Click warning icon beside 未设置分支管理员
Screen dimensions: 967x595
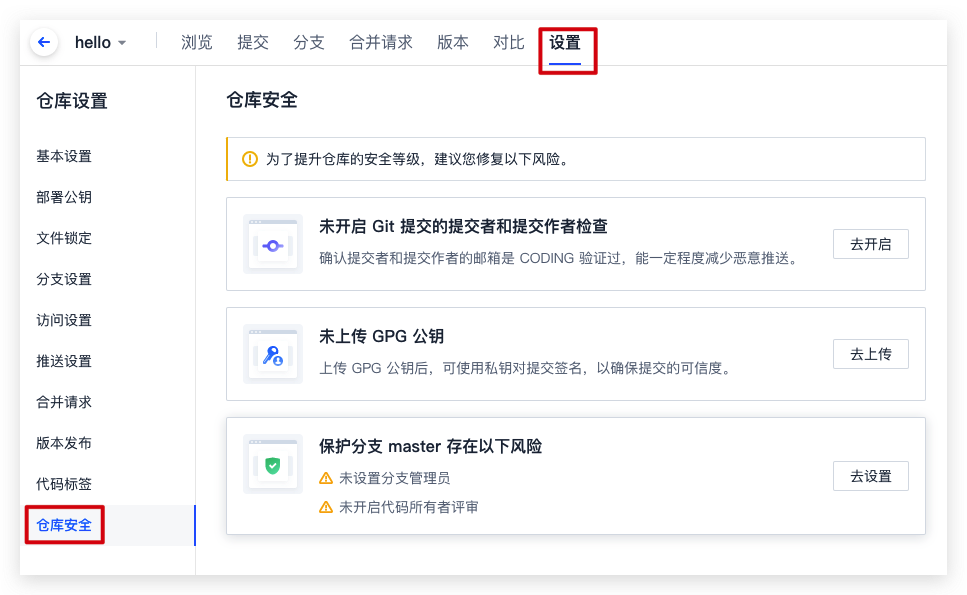coord(326,478)
